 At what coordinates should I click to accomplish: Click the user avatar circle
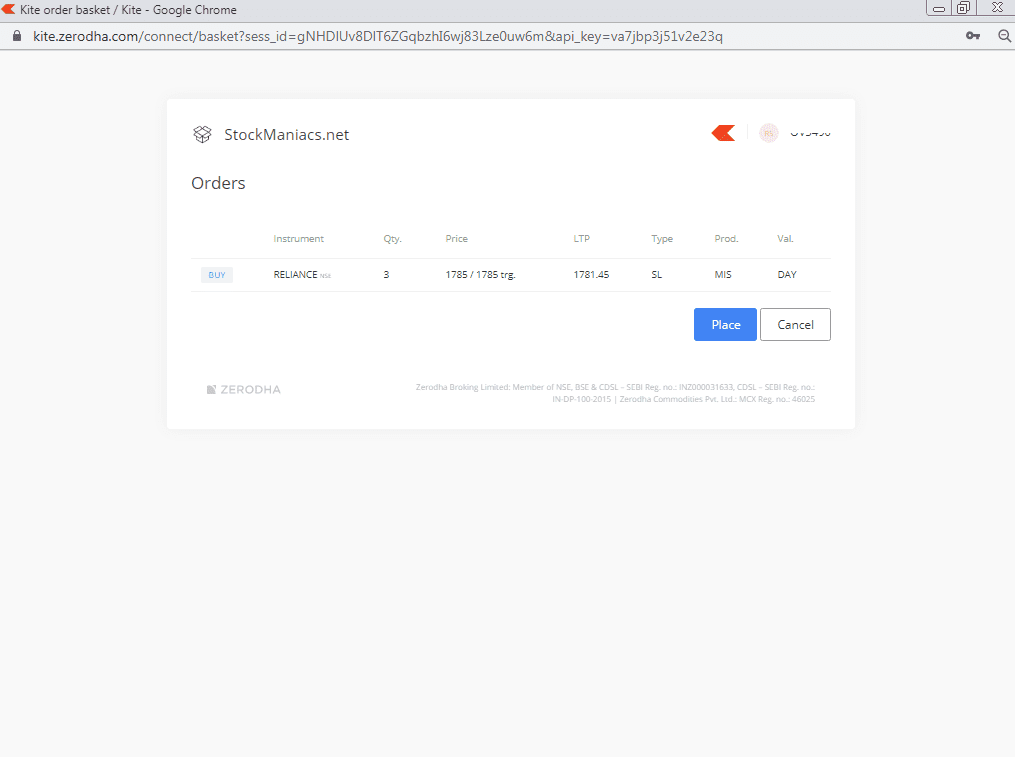768,133
